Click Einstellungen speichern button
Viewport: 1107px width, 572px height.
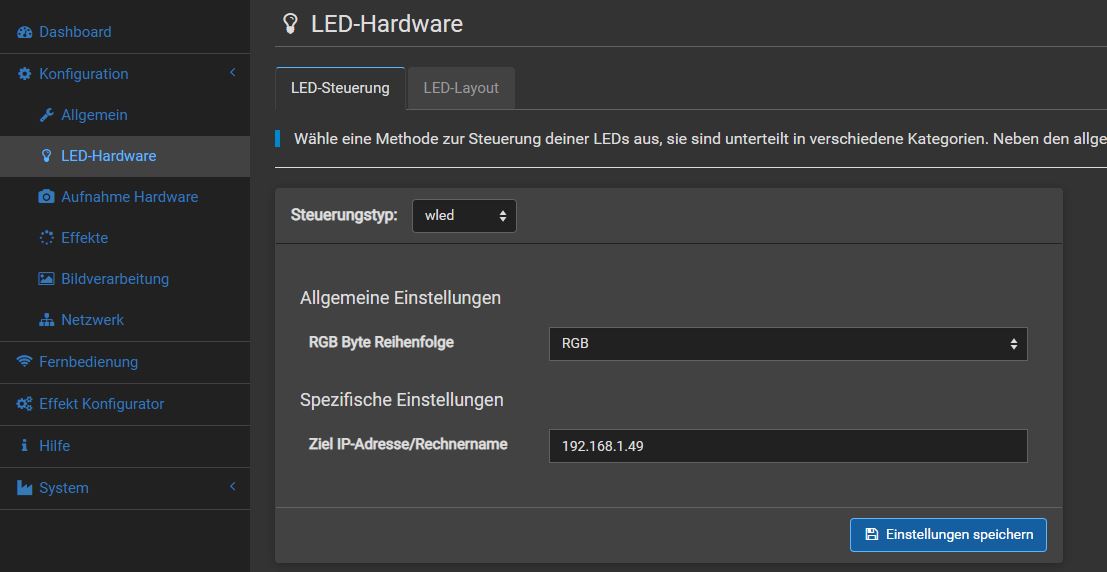click(x=948, y=535)
